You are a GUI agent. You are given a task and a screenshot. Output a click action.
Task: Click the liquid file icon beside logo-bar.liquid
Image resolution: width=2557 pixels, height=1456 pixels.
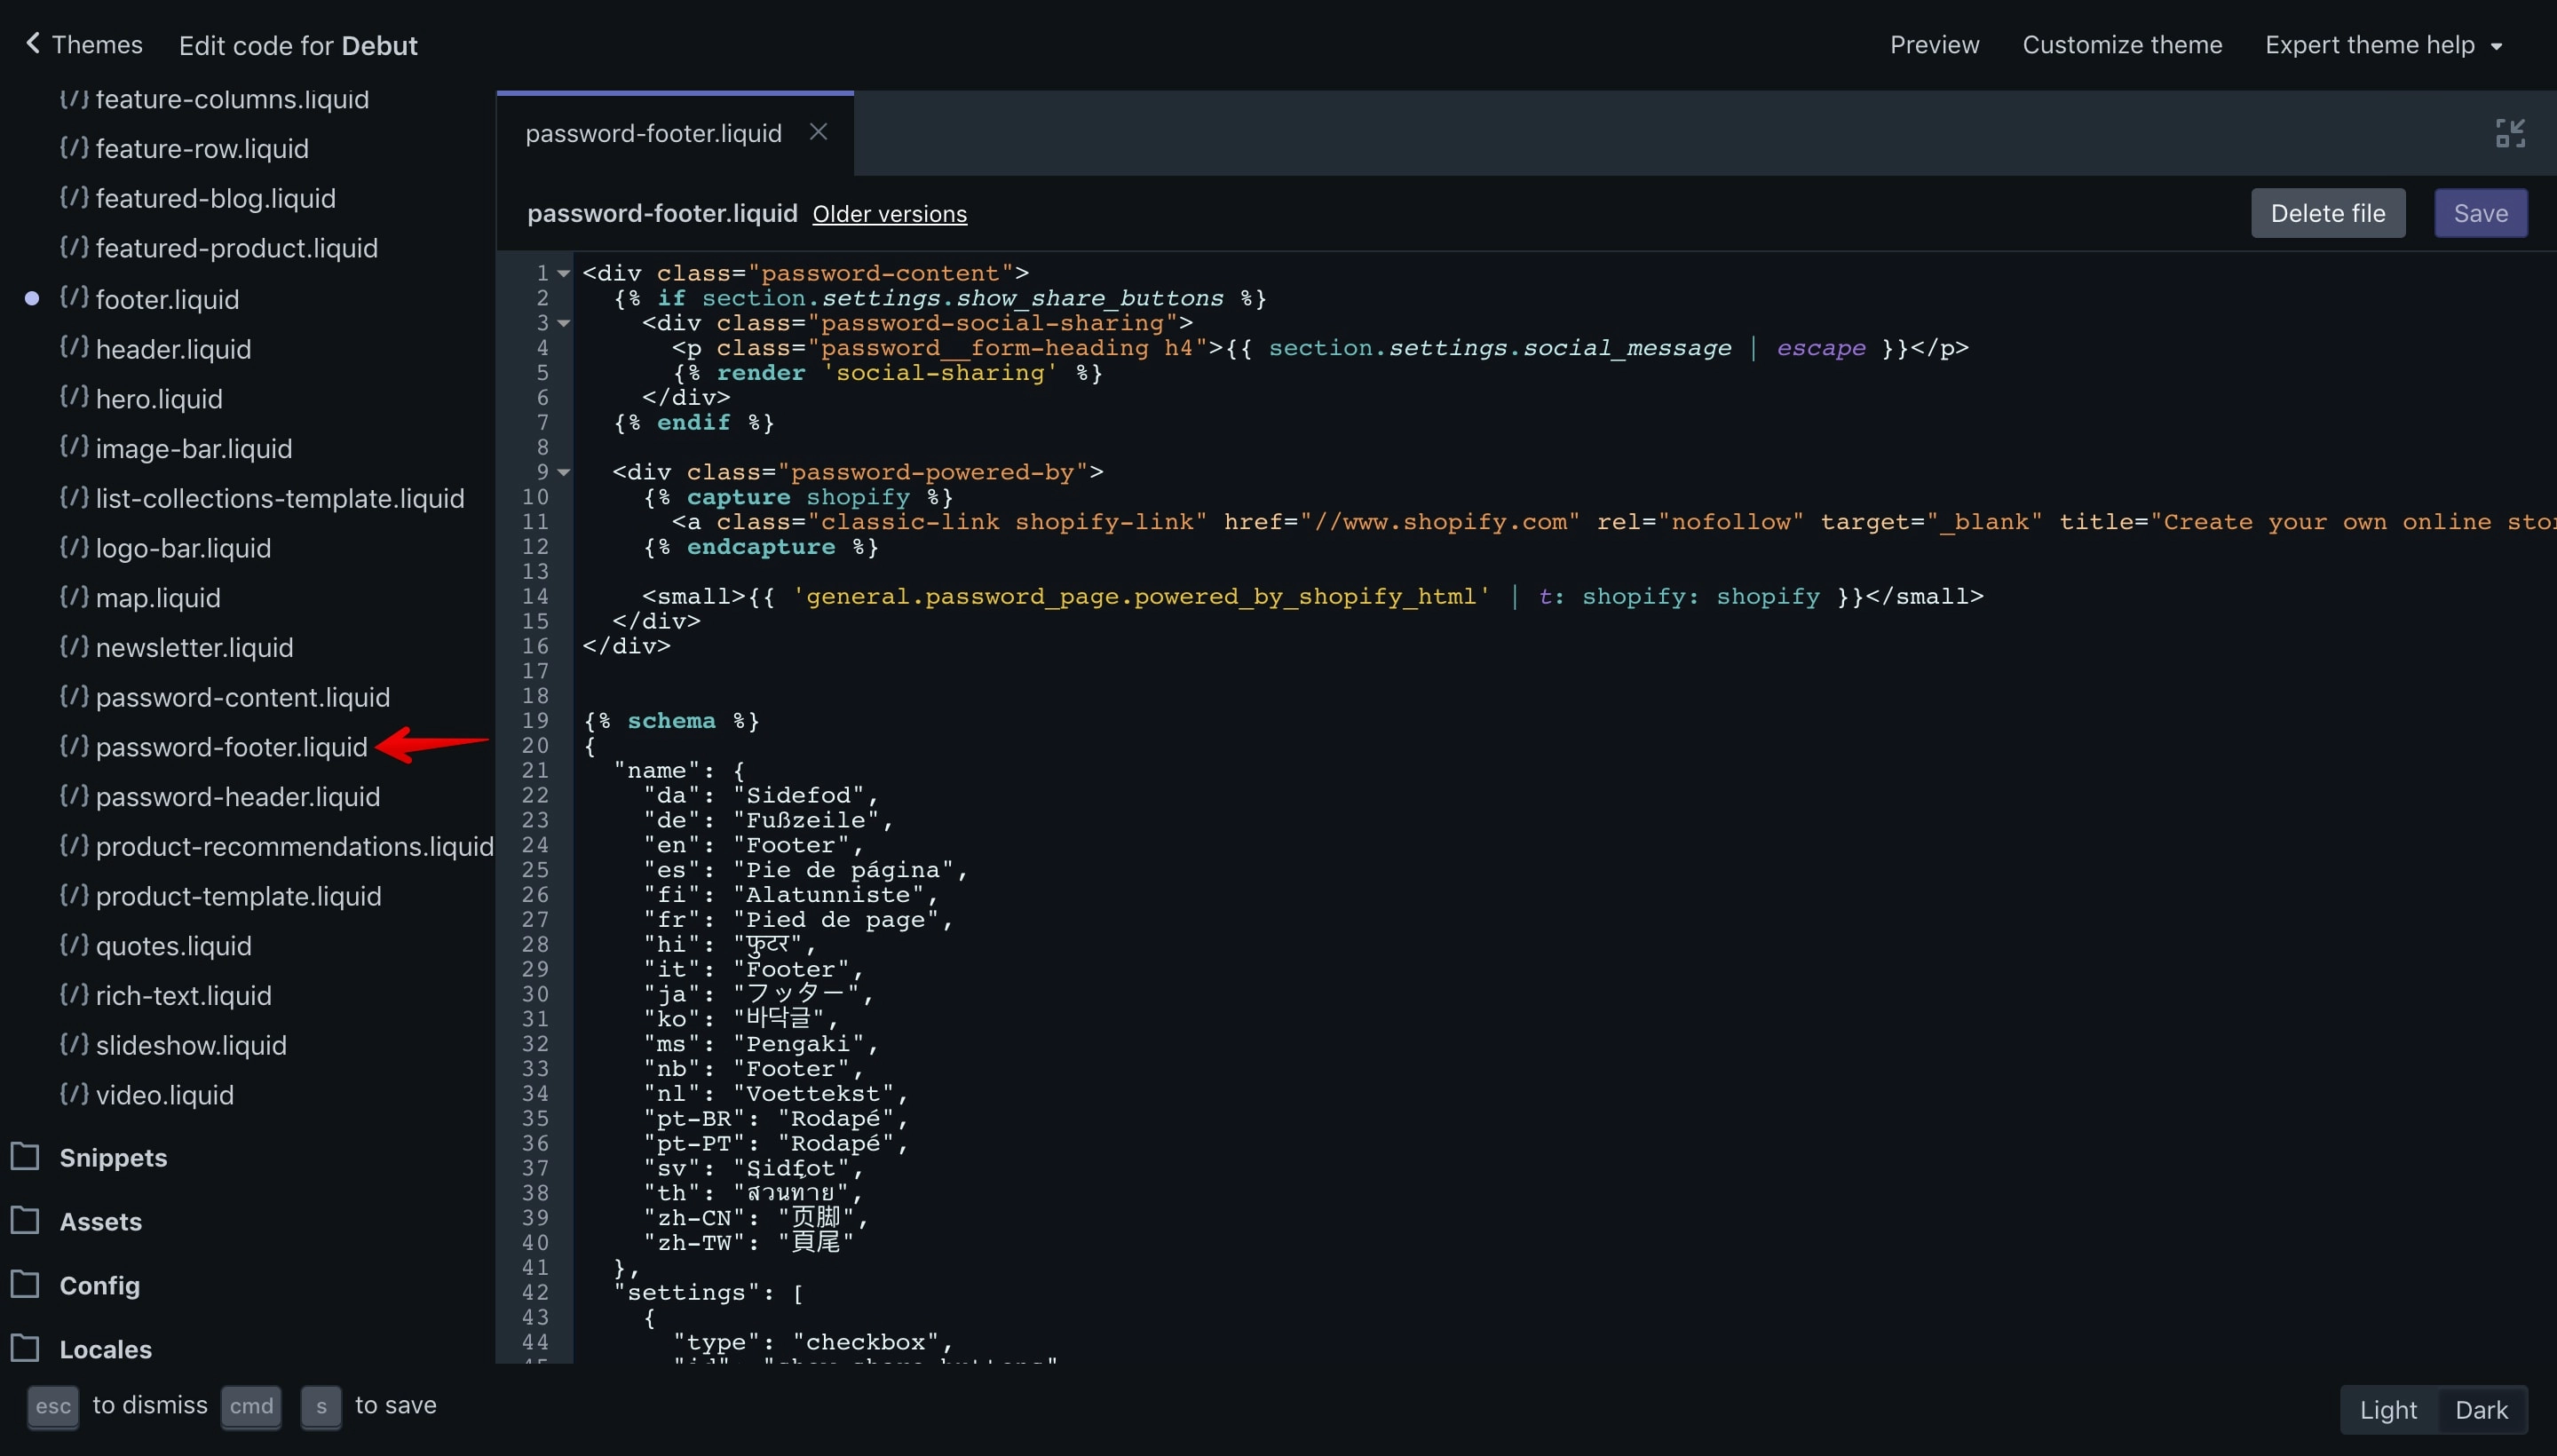(x=74, y=545)
